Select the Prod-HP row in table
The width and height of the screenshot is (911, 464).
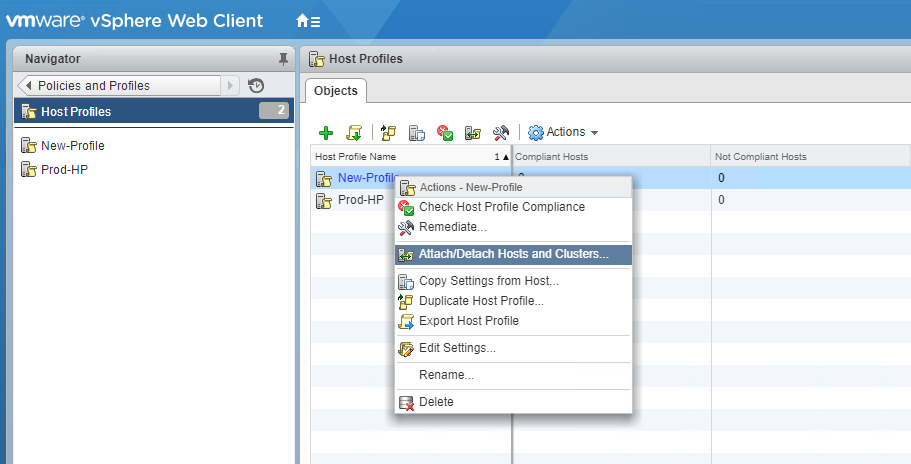[x=361, y=200]
